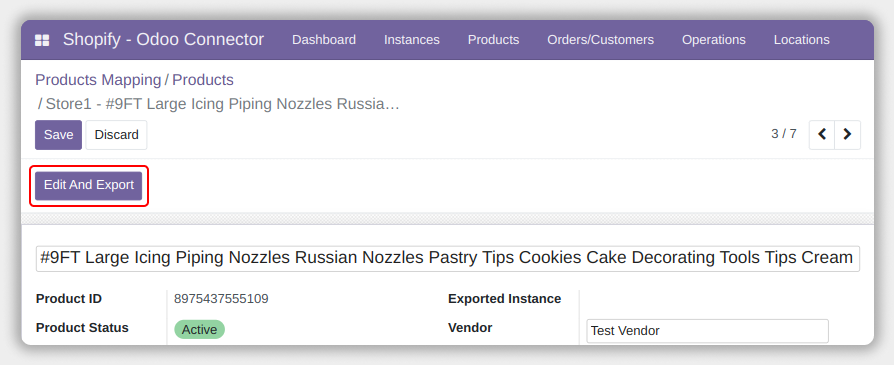This screenshot has height=365, width=894.
Task: Open the Instances menu
Action: click(412, 40)
